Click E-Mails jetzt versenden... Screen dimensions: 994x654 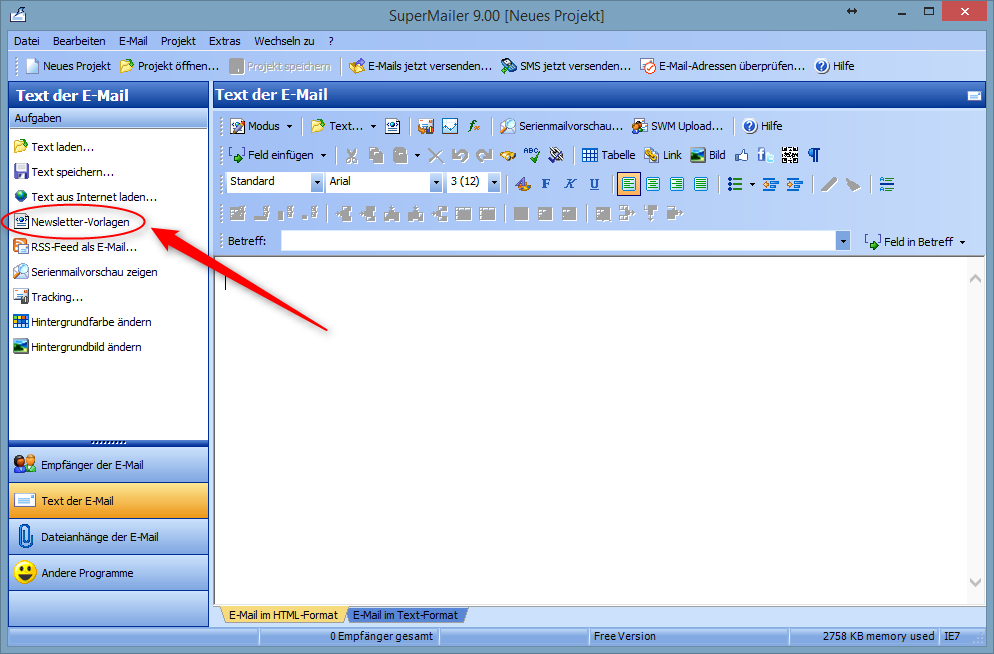coord(420,66)
